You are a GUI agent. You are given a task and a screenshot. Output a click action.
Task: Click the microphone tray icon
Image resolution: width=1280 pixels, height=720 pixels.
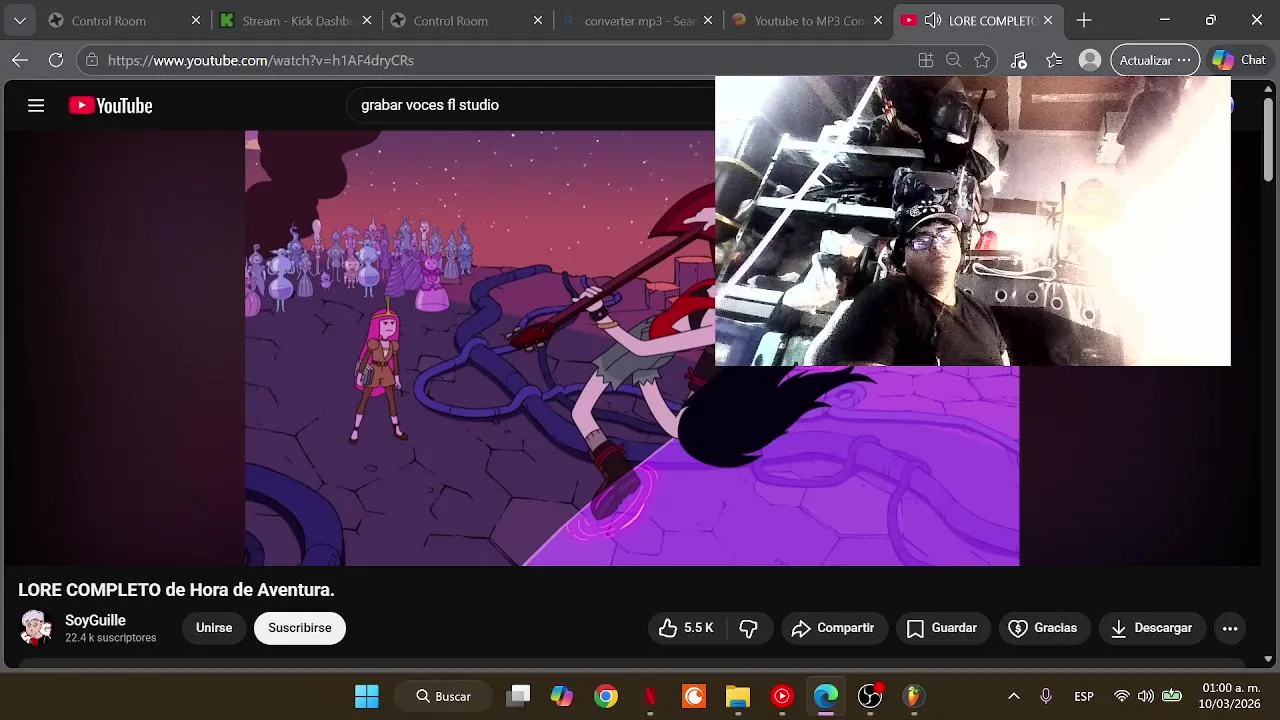1046,696
